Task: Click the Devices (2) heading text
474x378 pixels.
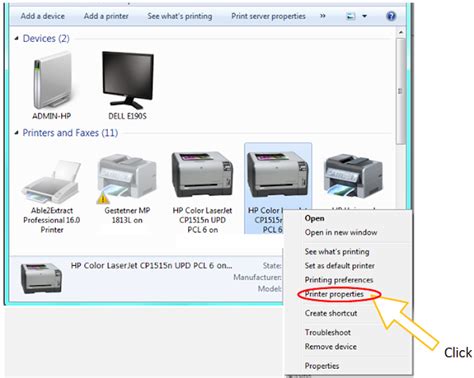Action: [46, 39]
